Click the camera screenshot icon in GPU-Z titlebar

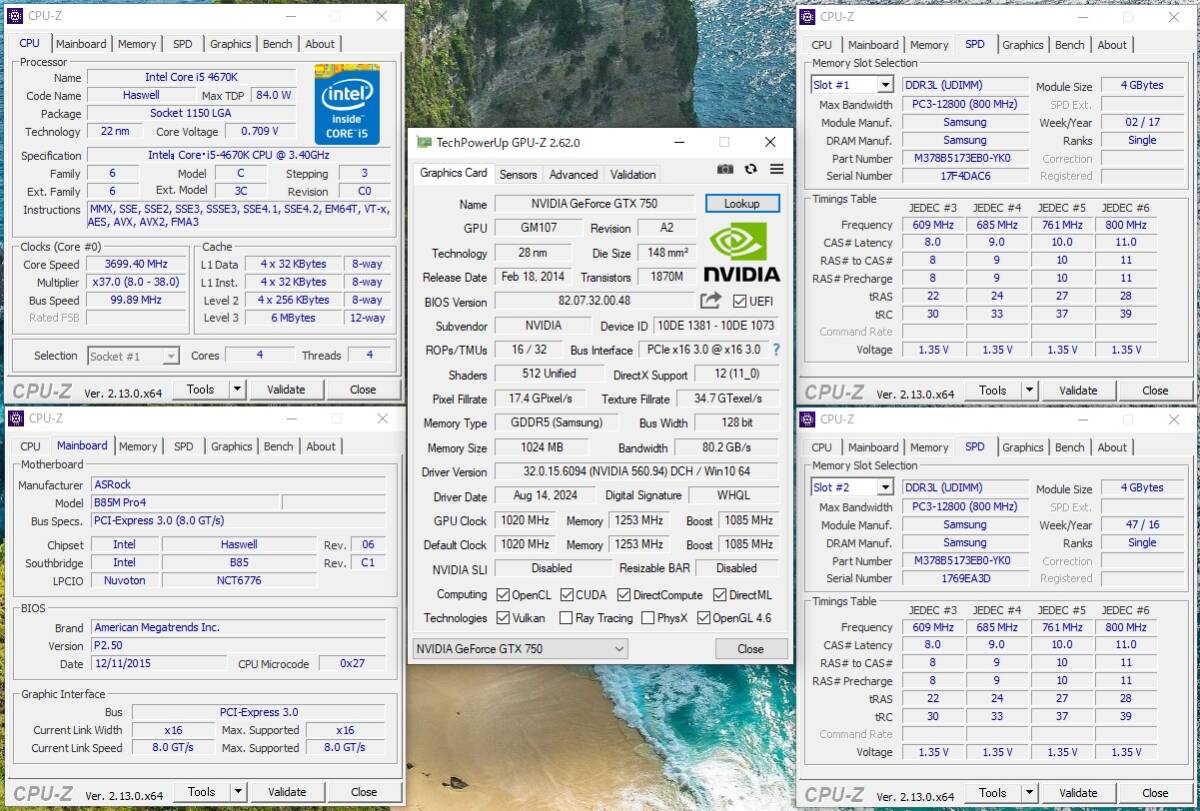pos(725,169)
